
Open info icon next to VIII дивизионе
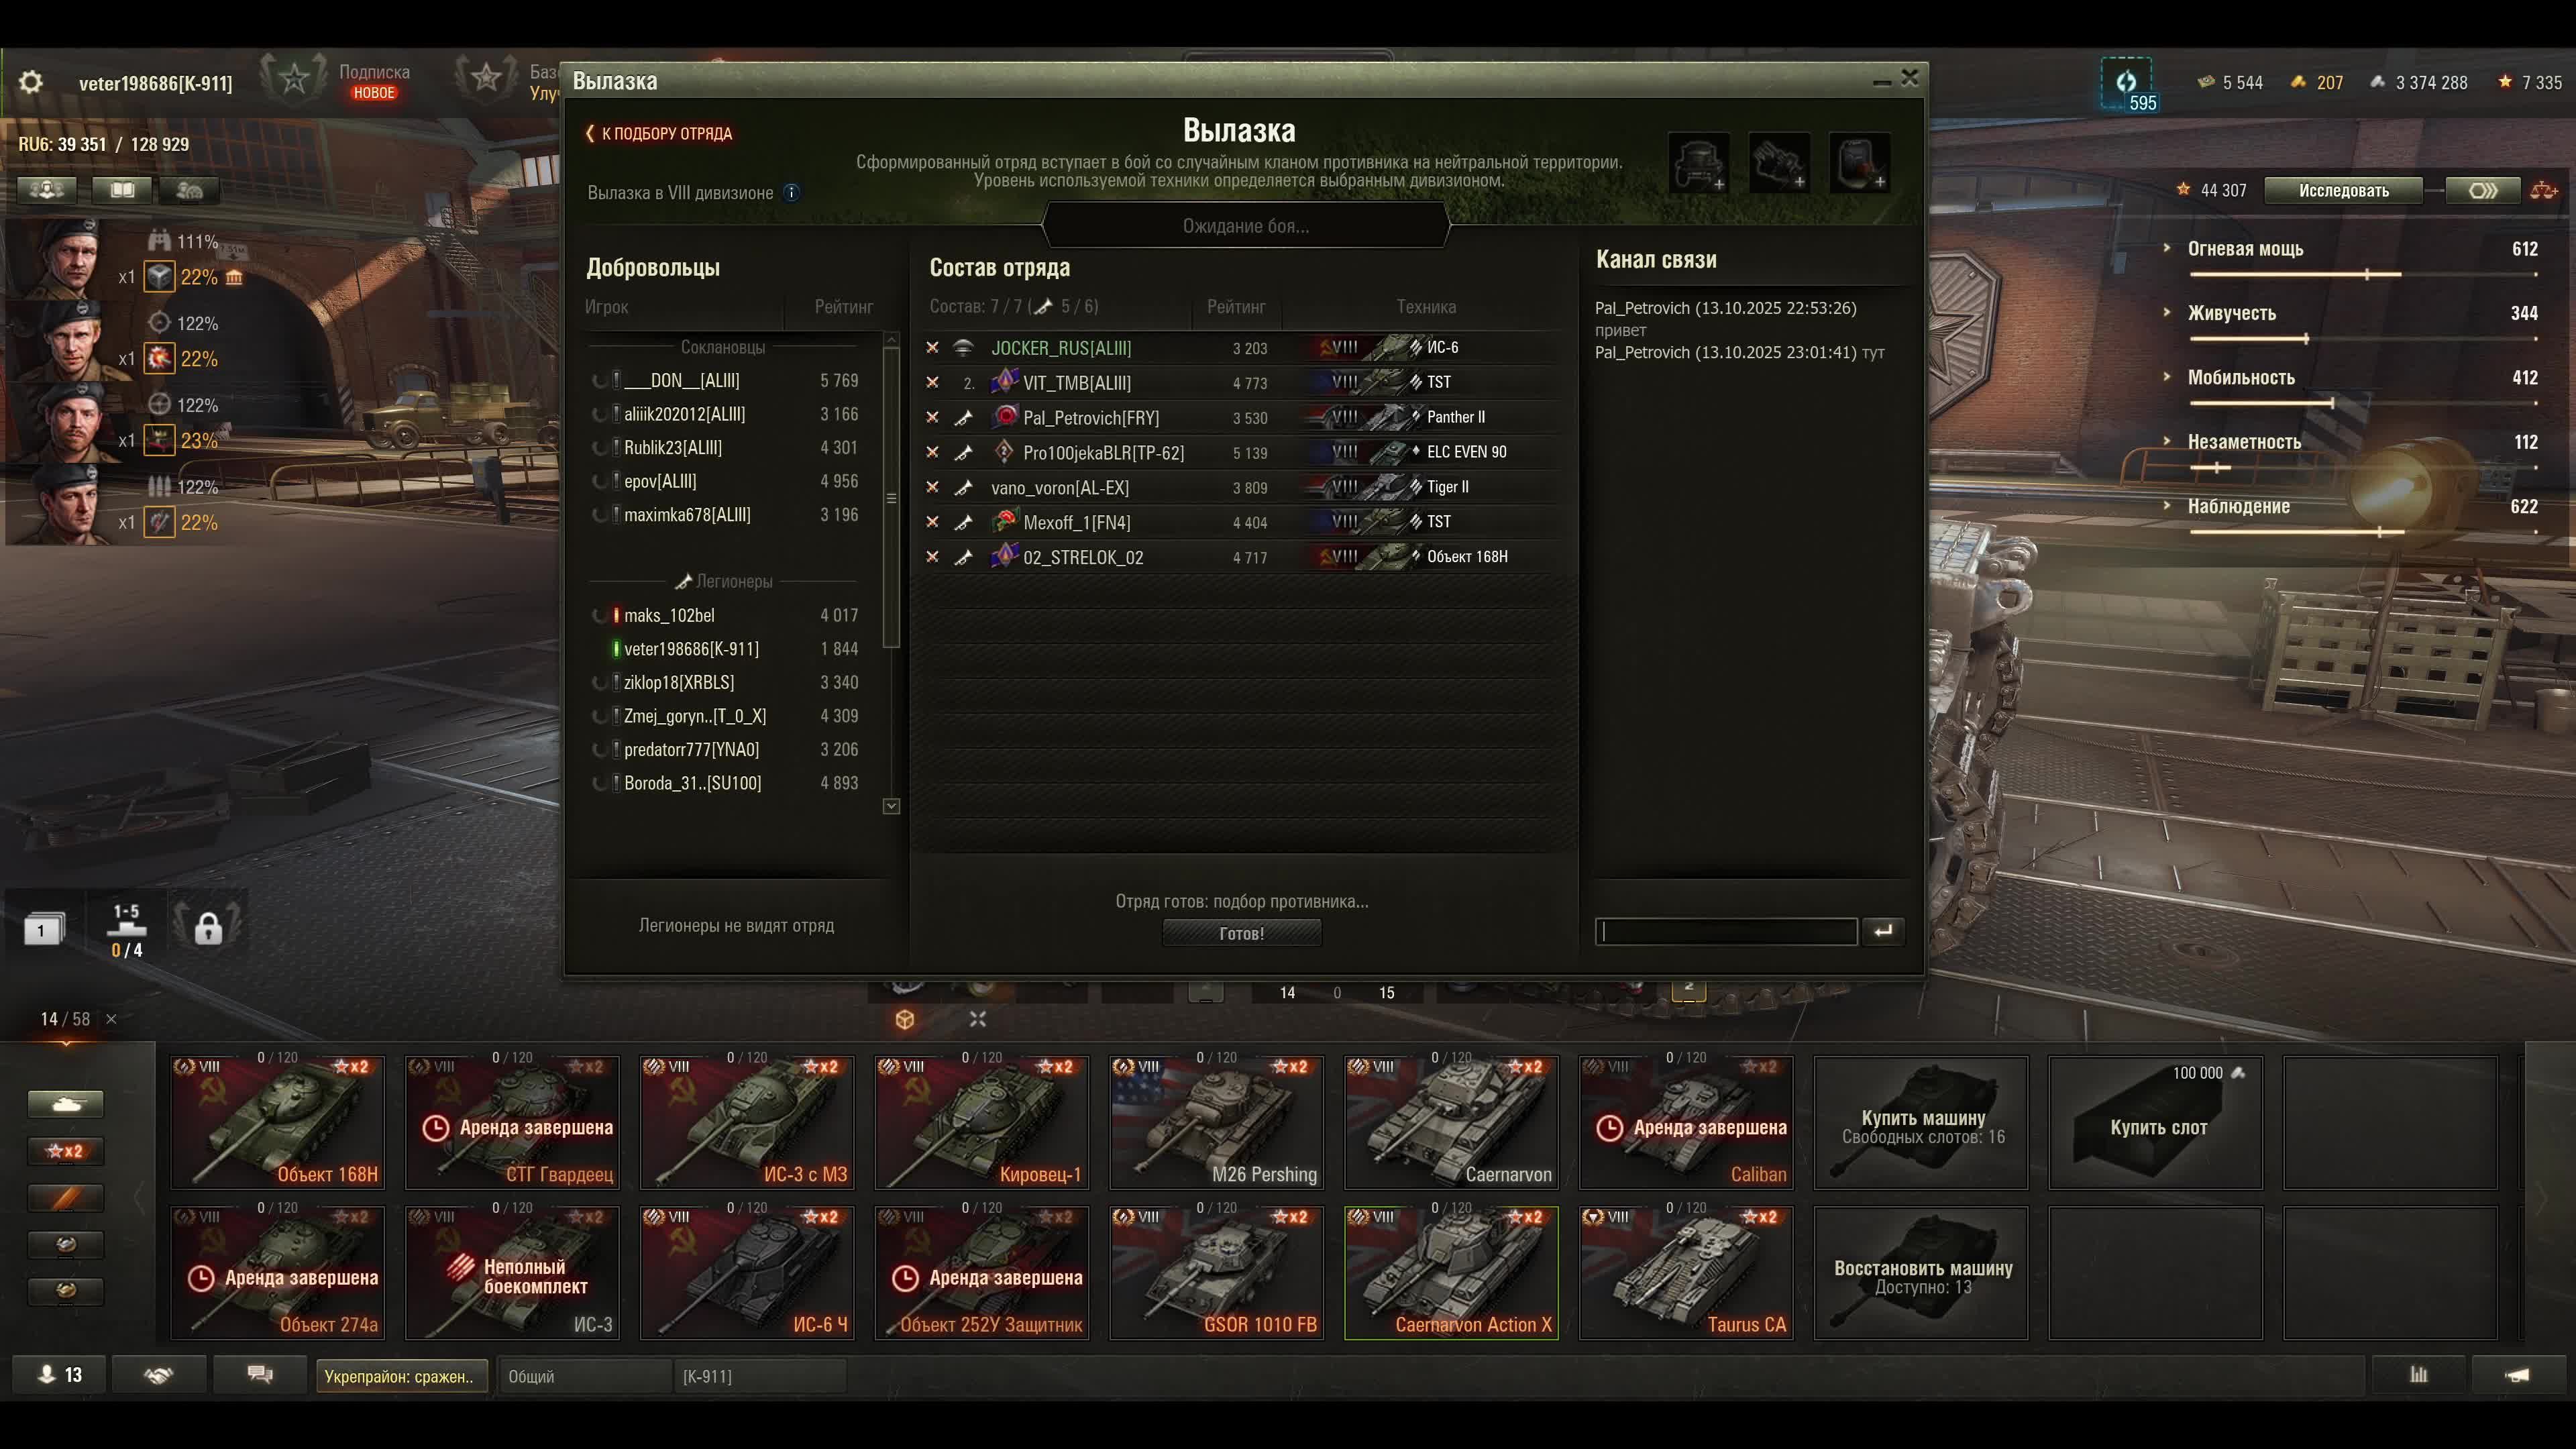click(792, 193)
